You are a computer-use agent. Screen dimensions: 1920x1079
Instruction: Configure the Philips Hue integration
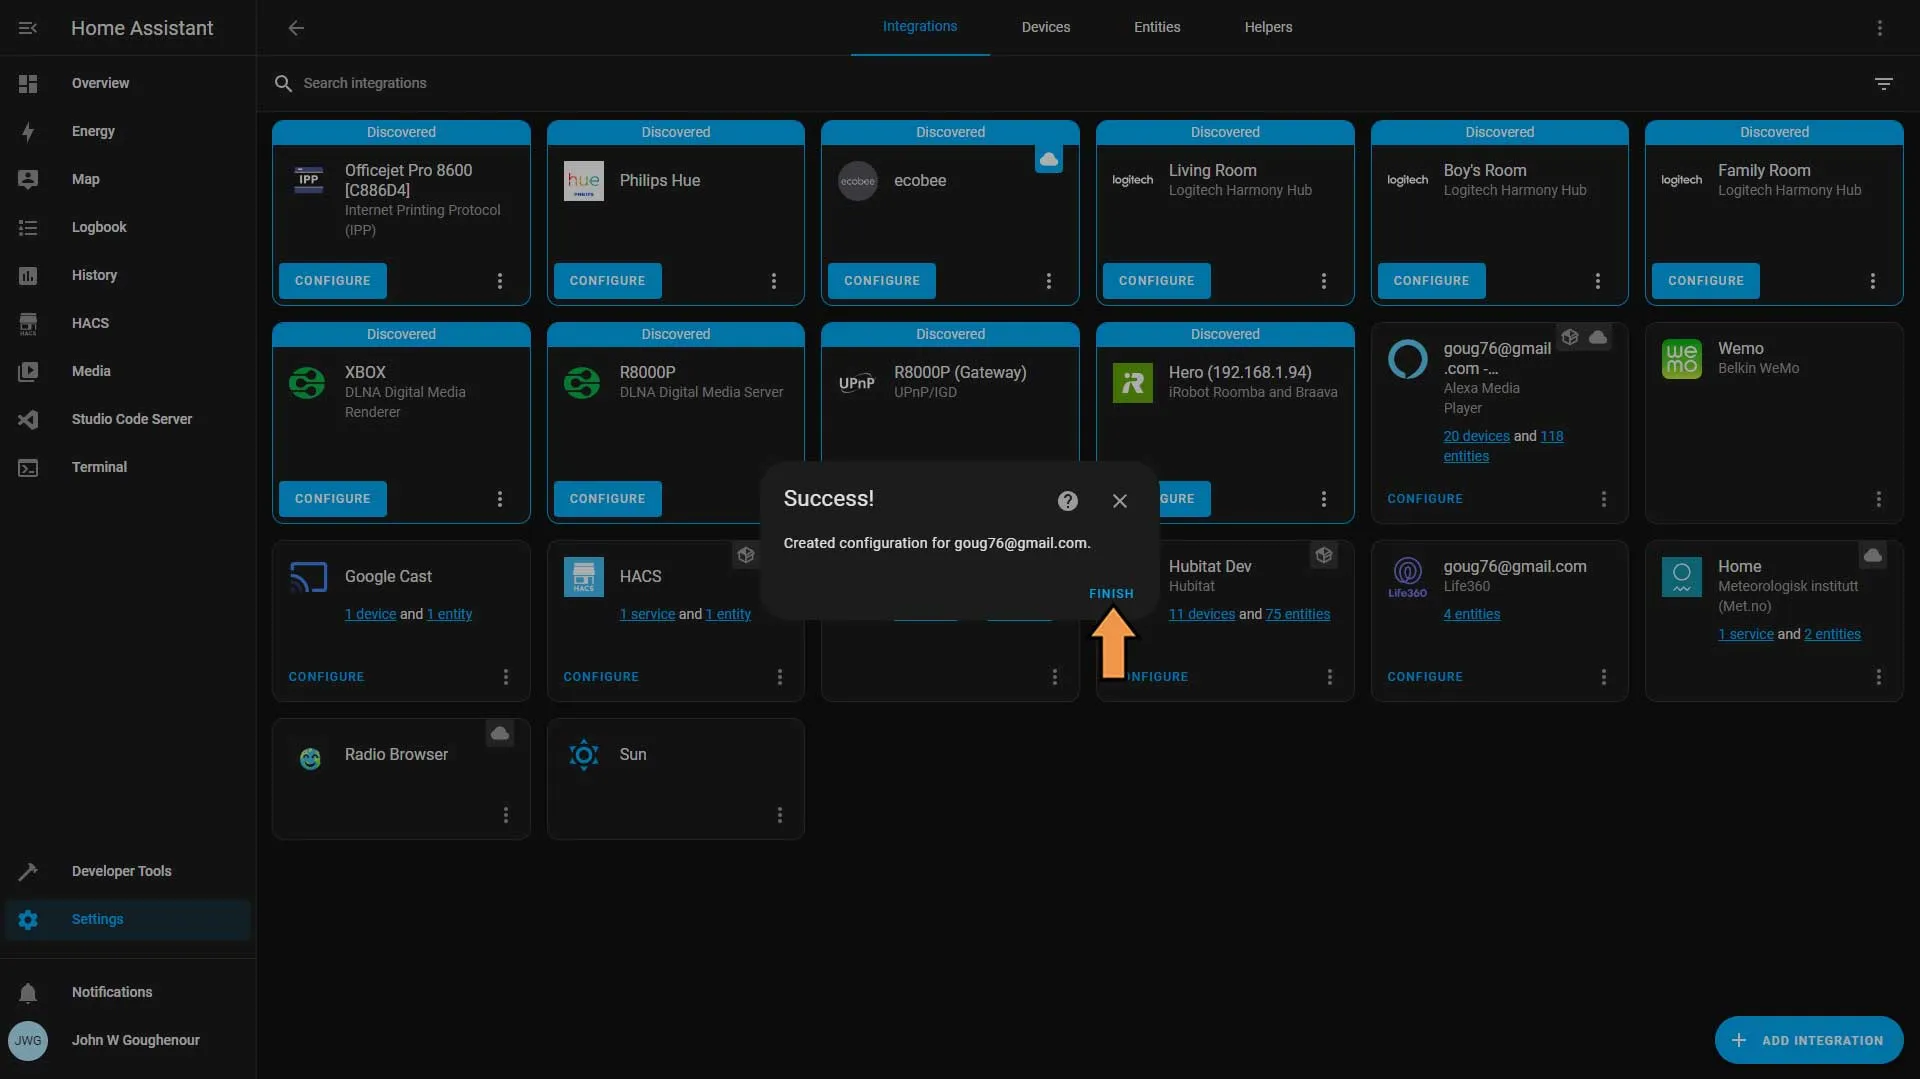point(607,281)
